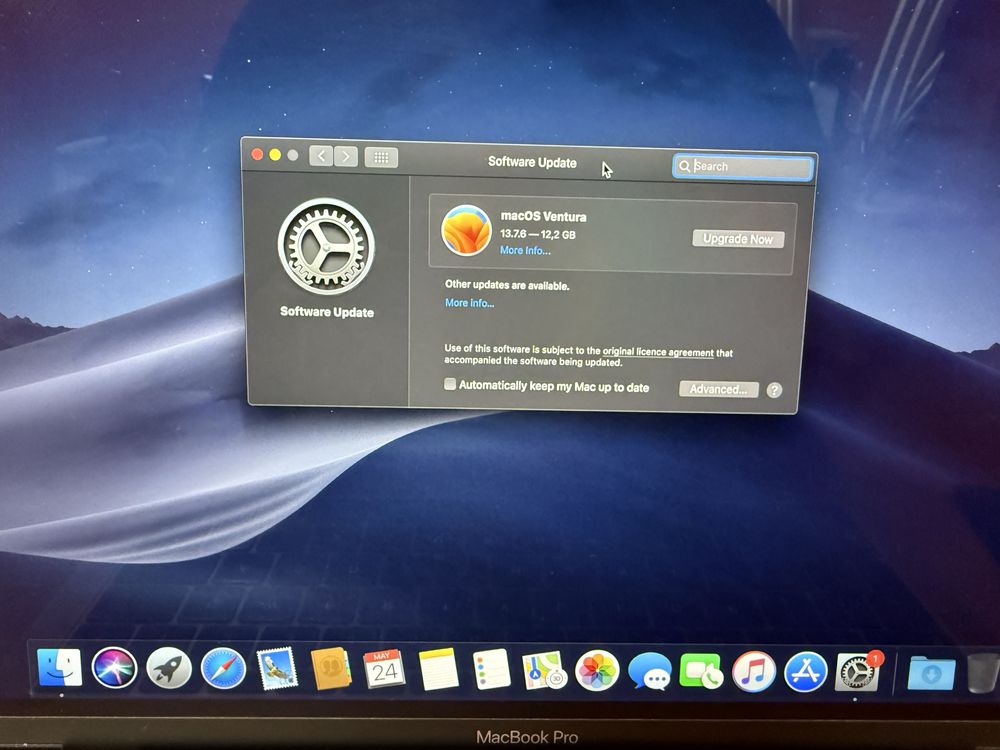Viewport: 1000px width, 750px height.
Task: Open the Photos pinwheel icon
Action: click(x=597, y=671)
